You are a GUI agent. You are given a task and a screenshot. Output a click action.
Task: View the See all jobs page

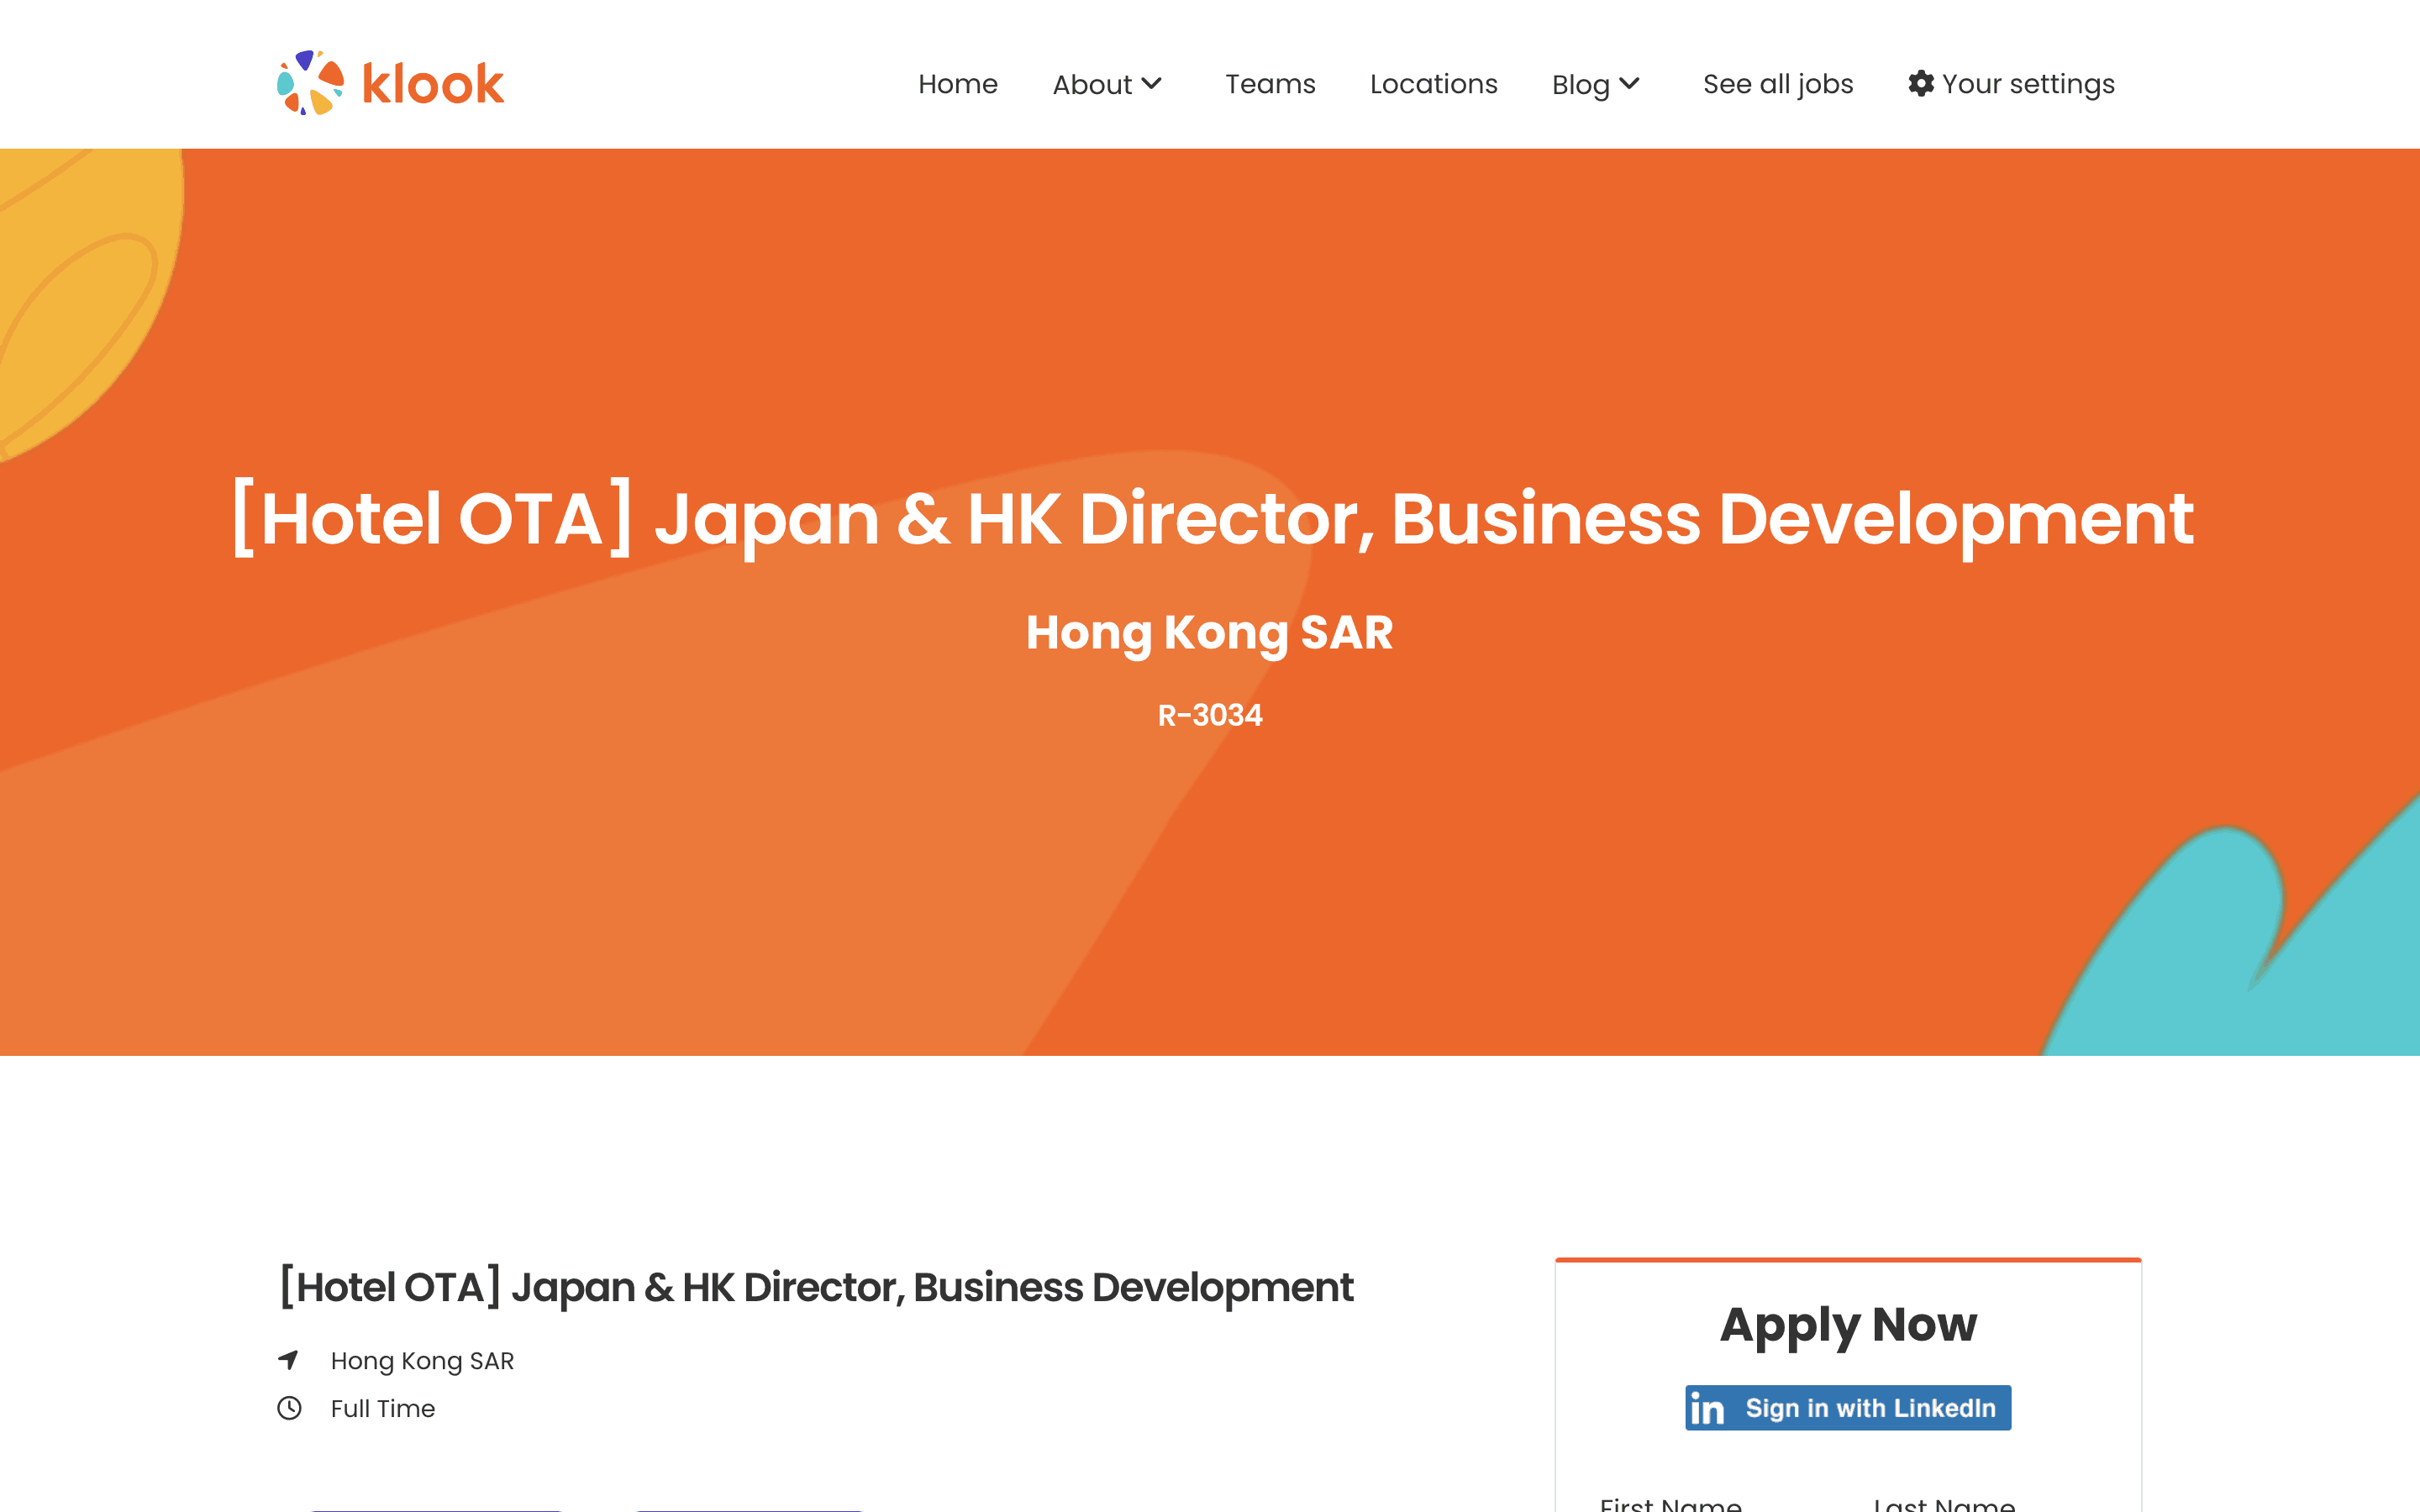point(1778,85)
